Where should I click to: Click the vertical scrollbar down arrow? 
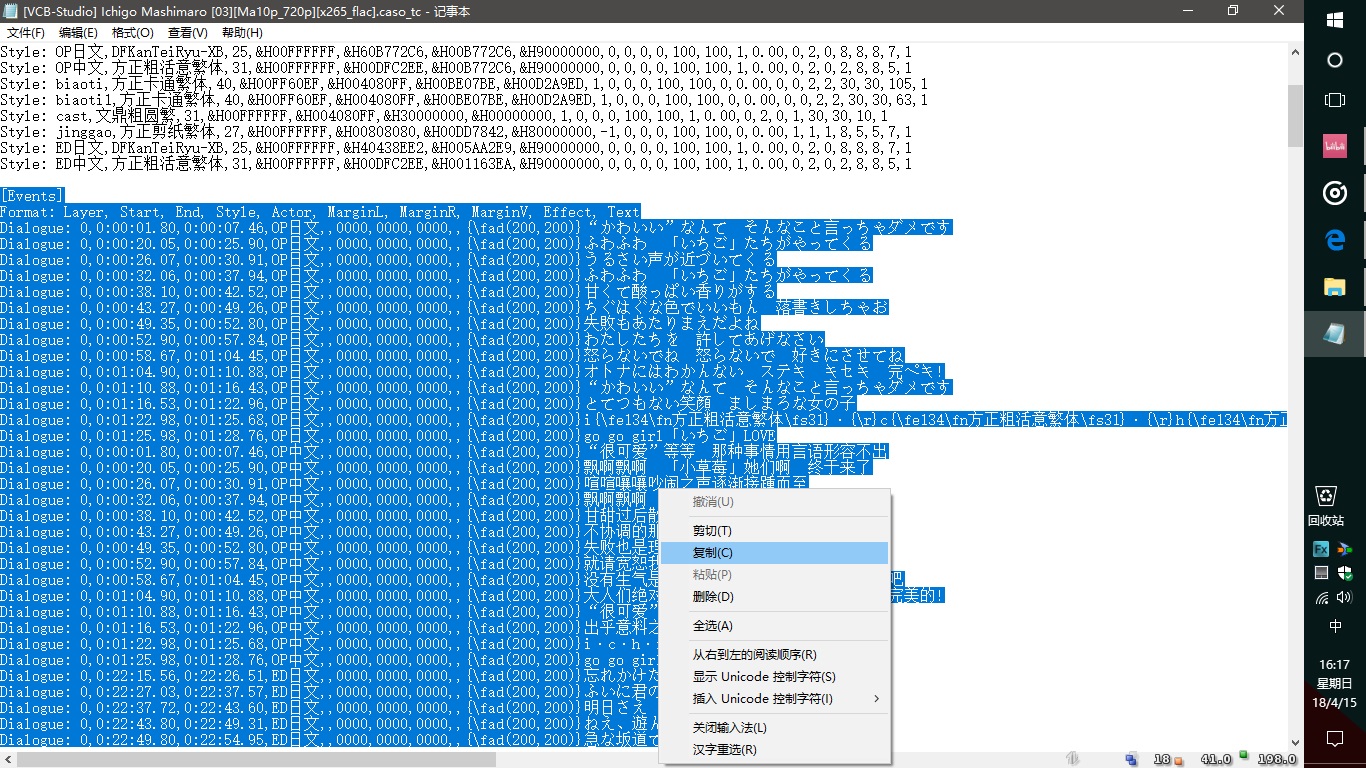[x=1295, y=742]
